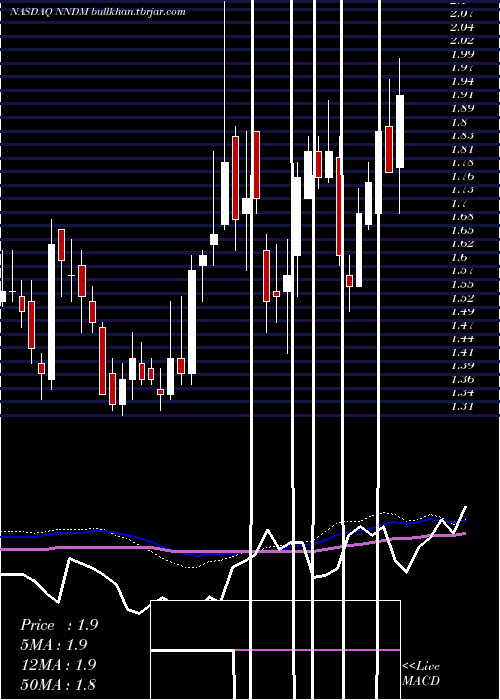Pick the 1.52 price axis value

[x=462, y=298]
